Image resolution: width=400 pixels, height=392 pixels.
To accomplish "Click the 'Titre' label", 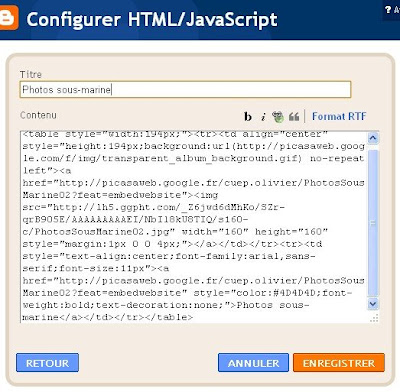I will click(x=31, y=74).
